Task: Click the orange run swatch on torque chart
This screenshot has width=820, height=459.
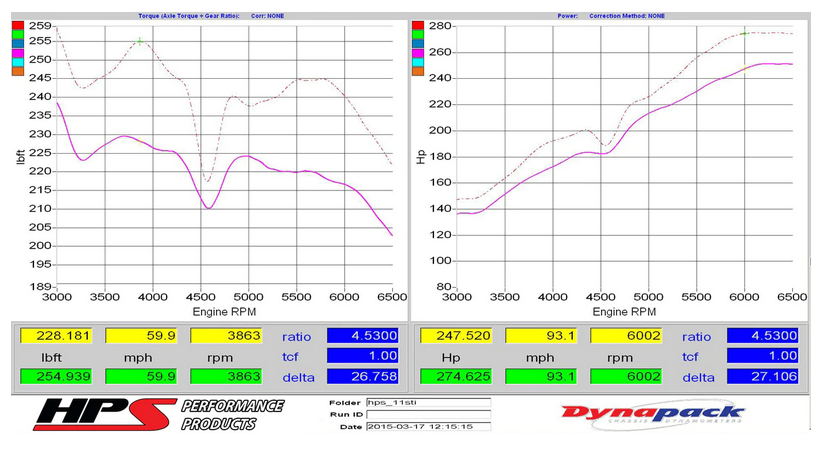Action: (x=17, y=70)
